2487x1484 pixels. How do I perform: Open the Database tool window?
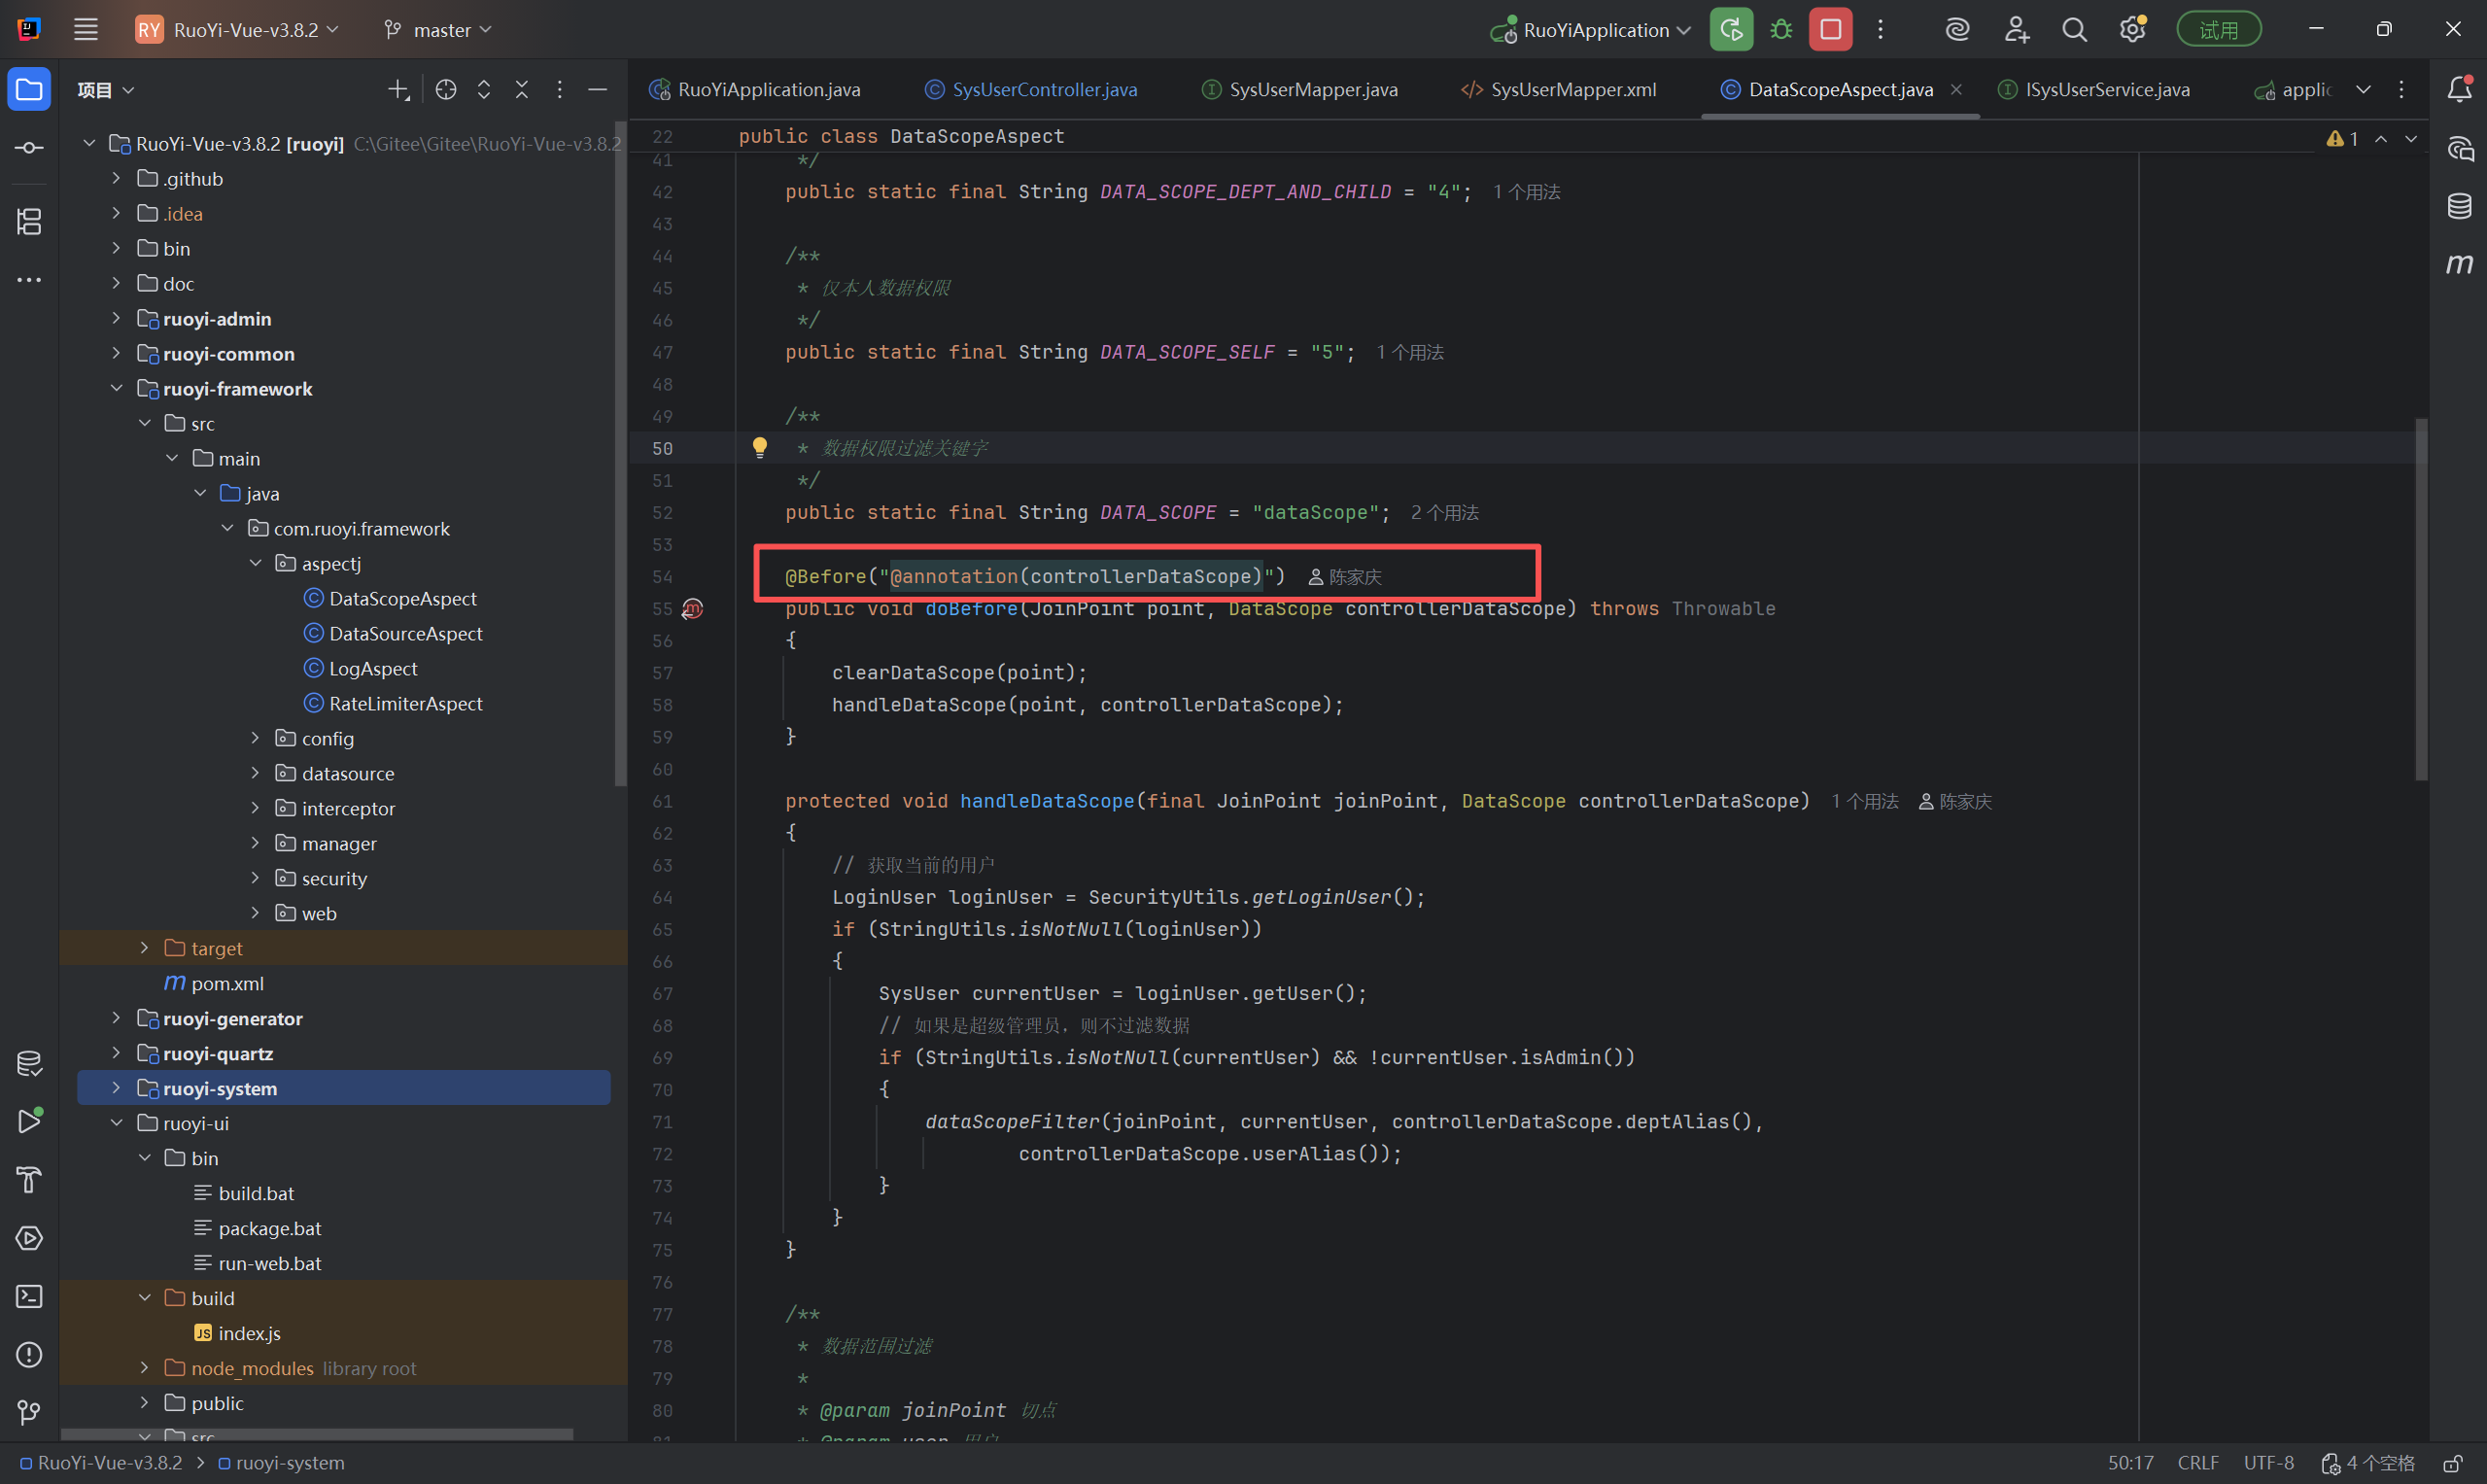coord(2459,206)
